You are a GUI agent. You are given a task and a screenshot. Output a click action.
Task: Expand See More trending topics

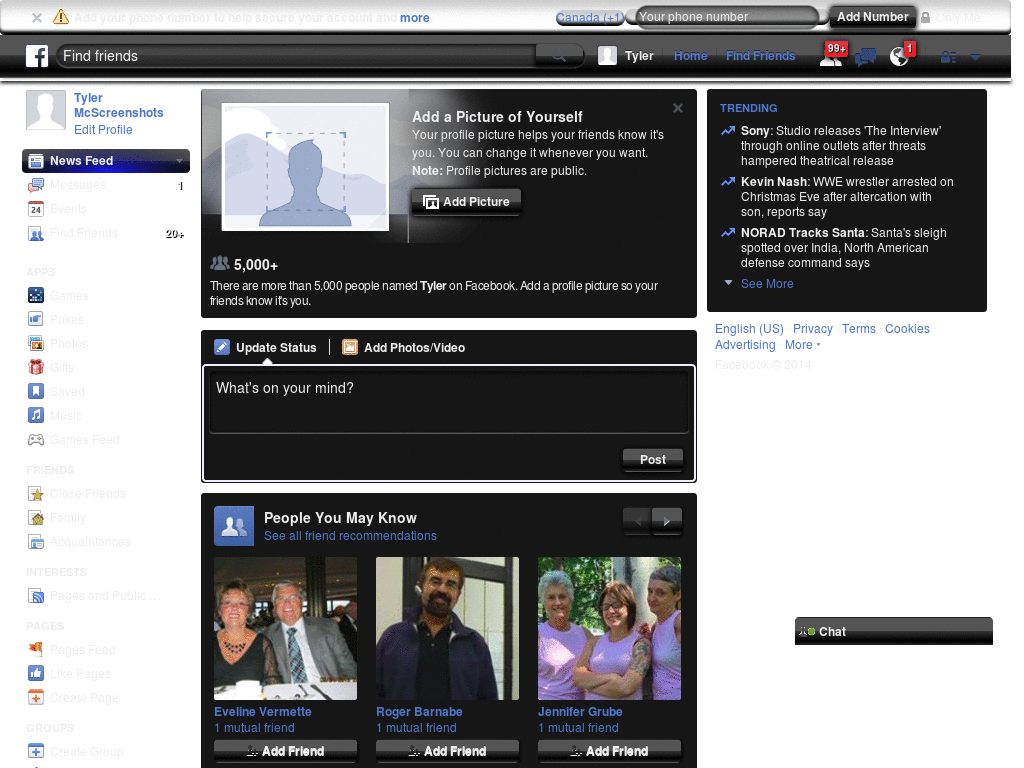[x=767, y=283]
